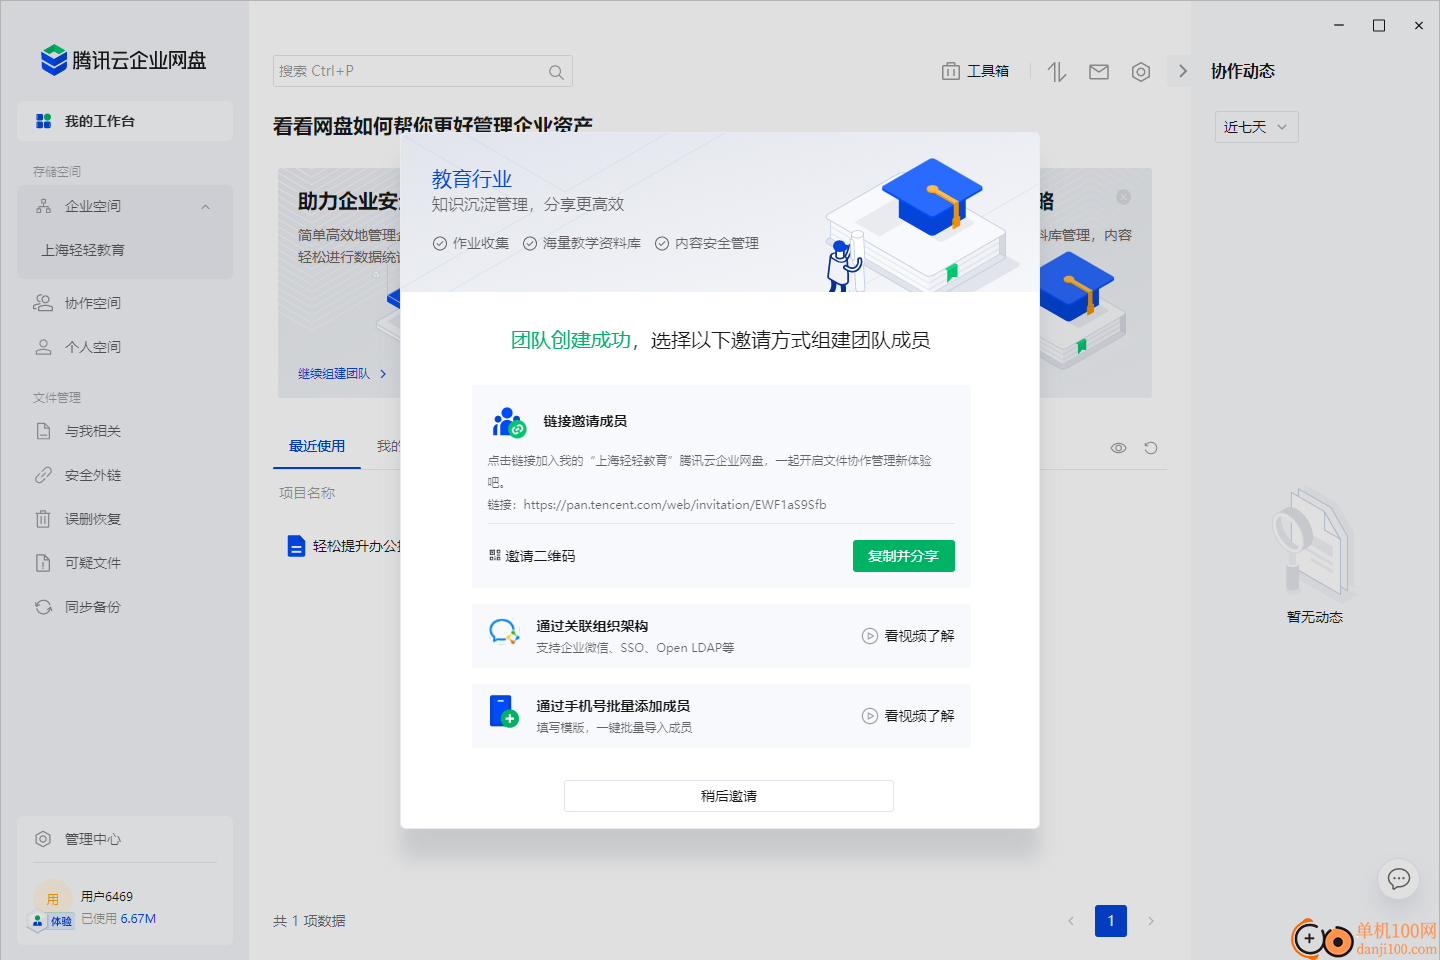Click the 企业空间 org-tree icon
This screenshot has width=1440, height=960.
[43, 206]
